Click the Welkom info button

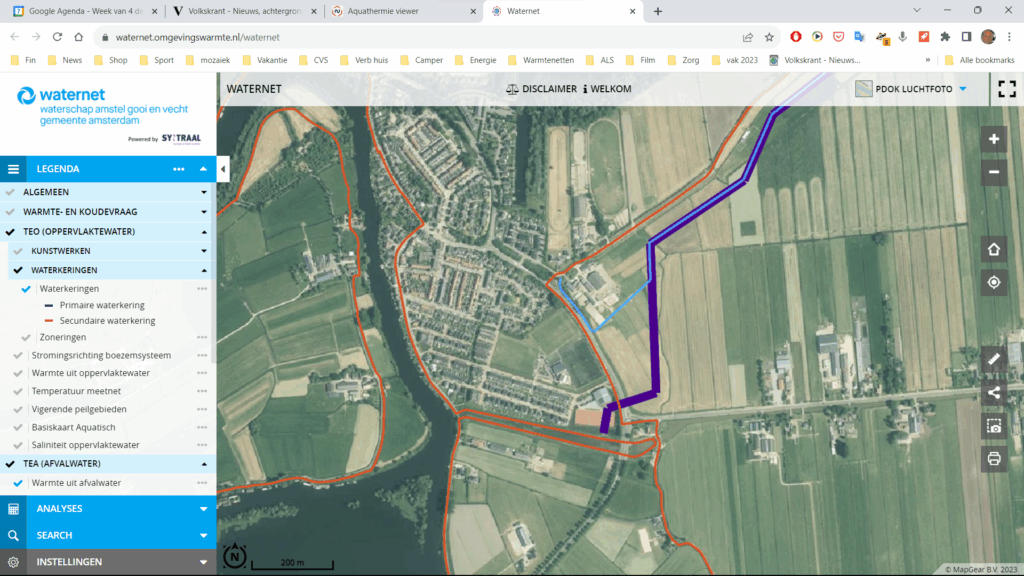[x=607, y=89]
